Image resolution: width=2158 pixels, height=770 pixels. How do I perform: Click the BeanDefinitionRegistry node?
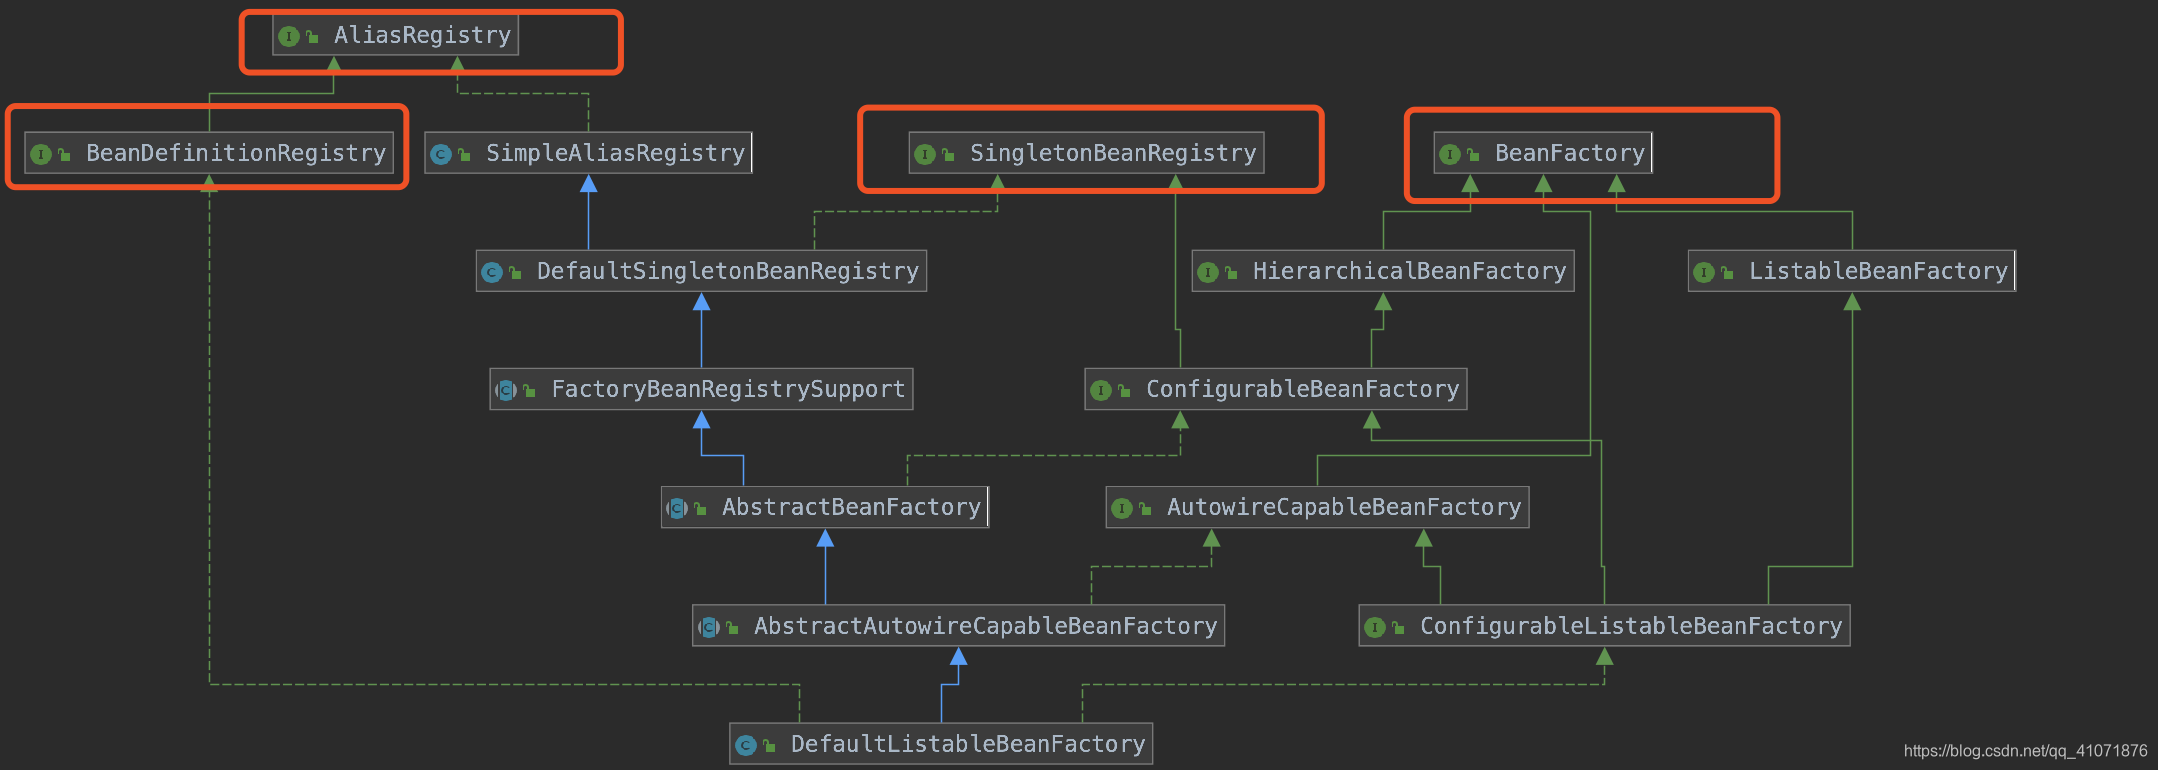(x=209, y=153)
